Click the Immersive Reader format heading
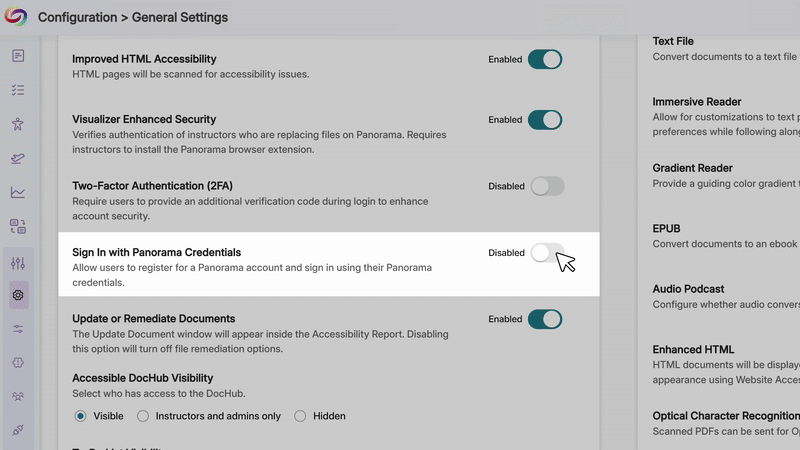The image size is (800, 450). click(696, 102)
